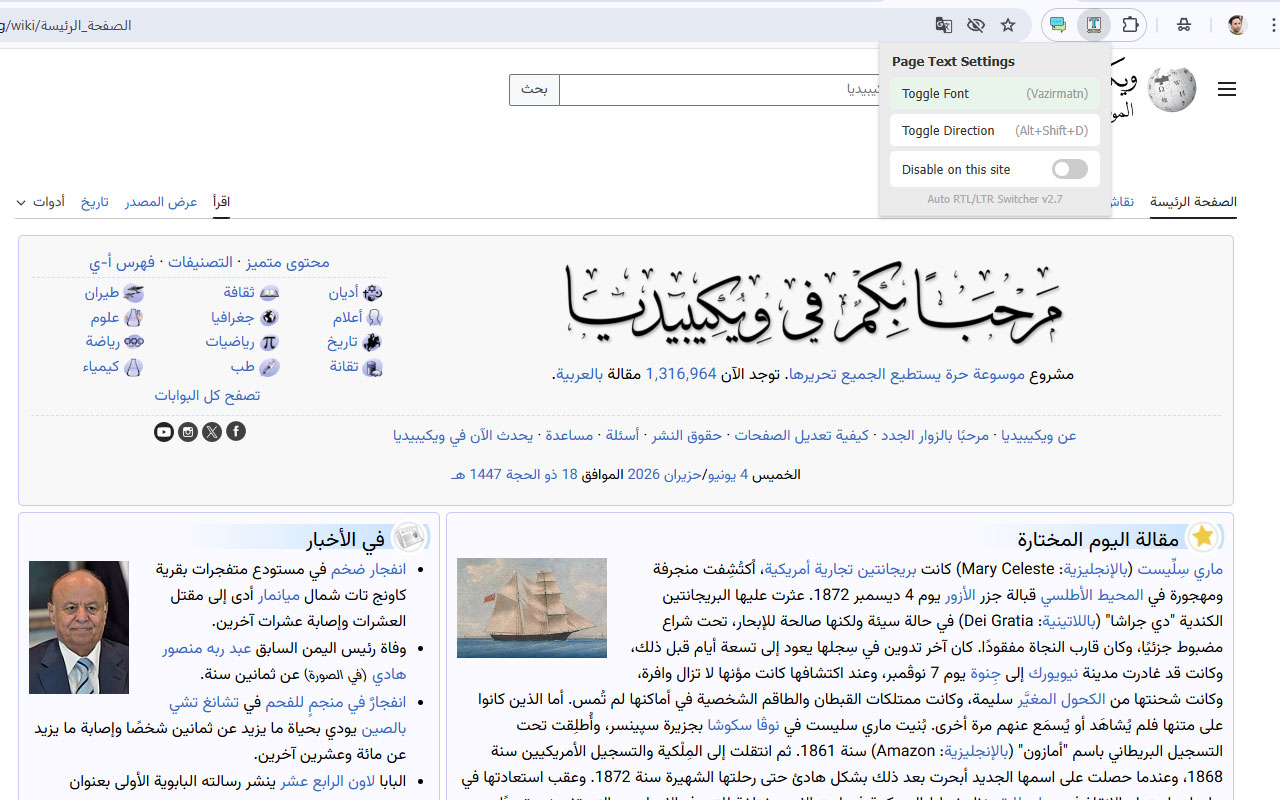
Task: Toggle Direction of page text
Action: (995, 131)
